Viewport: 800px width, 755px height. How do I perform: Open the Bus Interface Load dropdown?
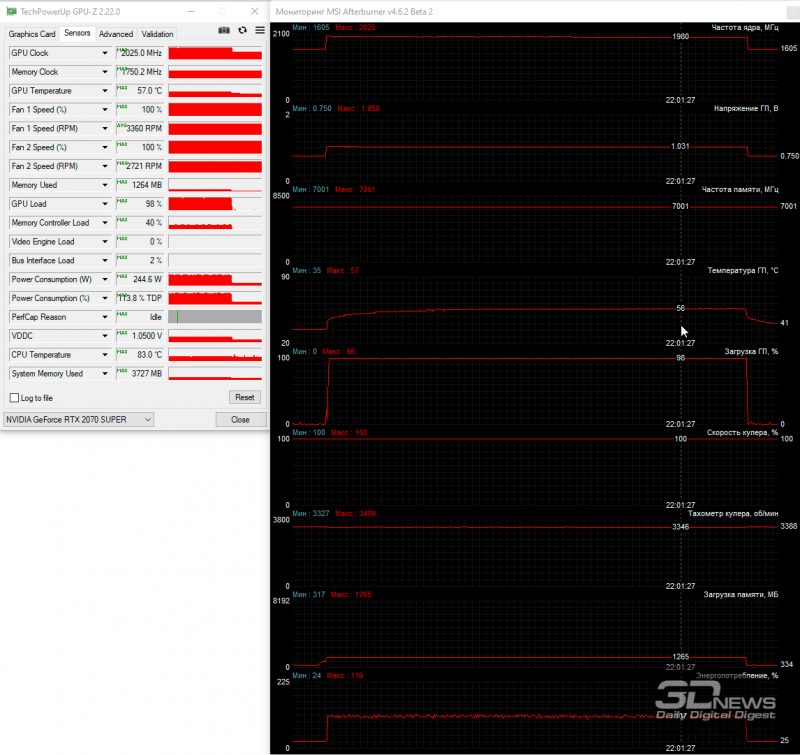pyautogui.click(x=105, y=261)
